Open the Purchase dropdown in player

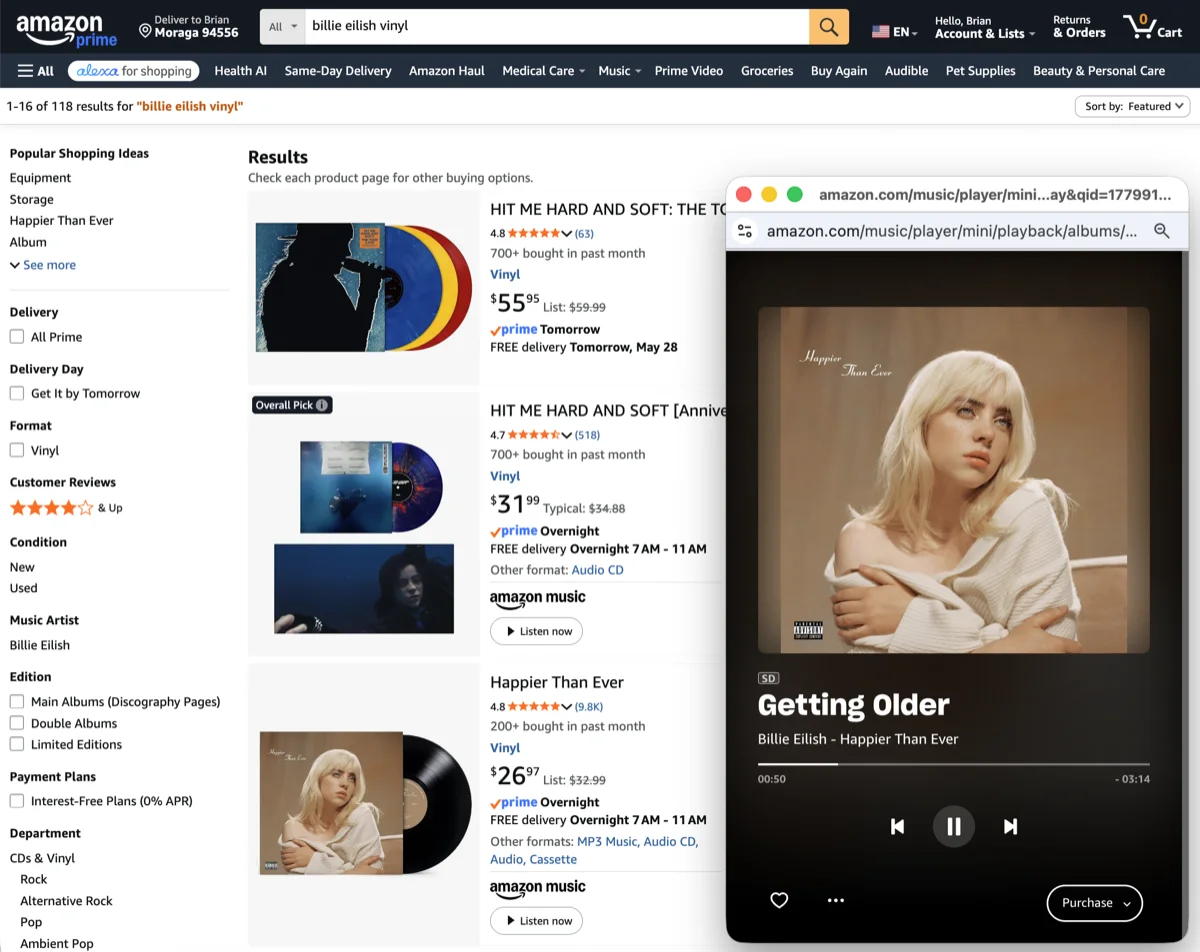[x=1094, y=903]
